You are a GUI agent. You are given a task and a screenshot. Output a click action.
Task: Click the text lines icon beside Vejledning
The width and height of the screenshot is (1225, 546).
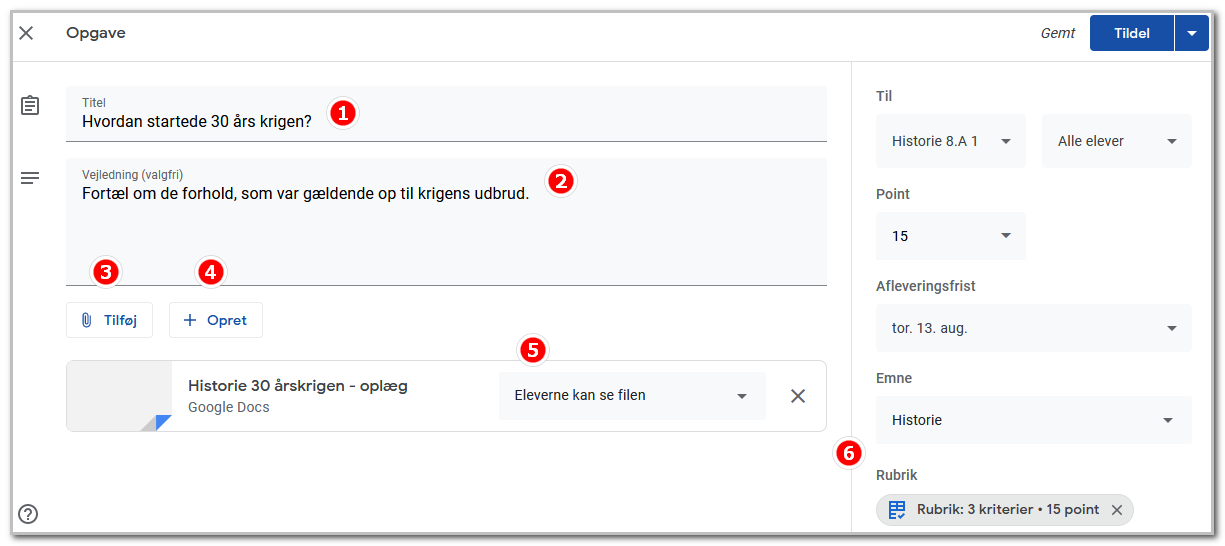pos(30,178)
